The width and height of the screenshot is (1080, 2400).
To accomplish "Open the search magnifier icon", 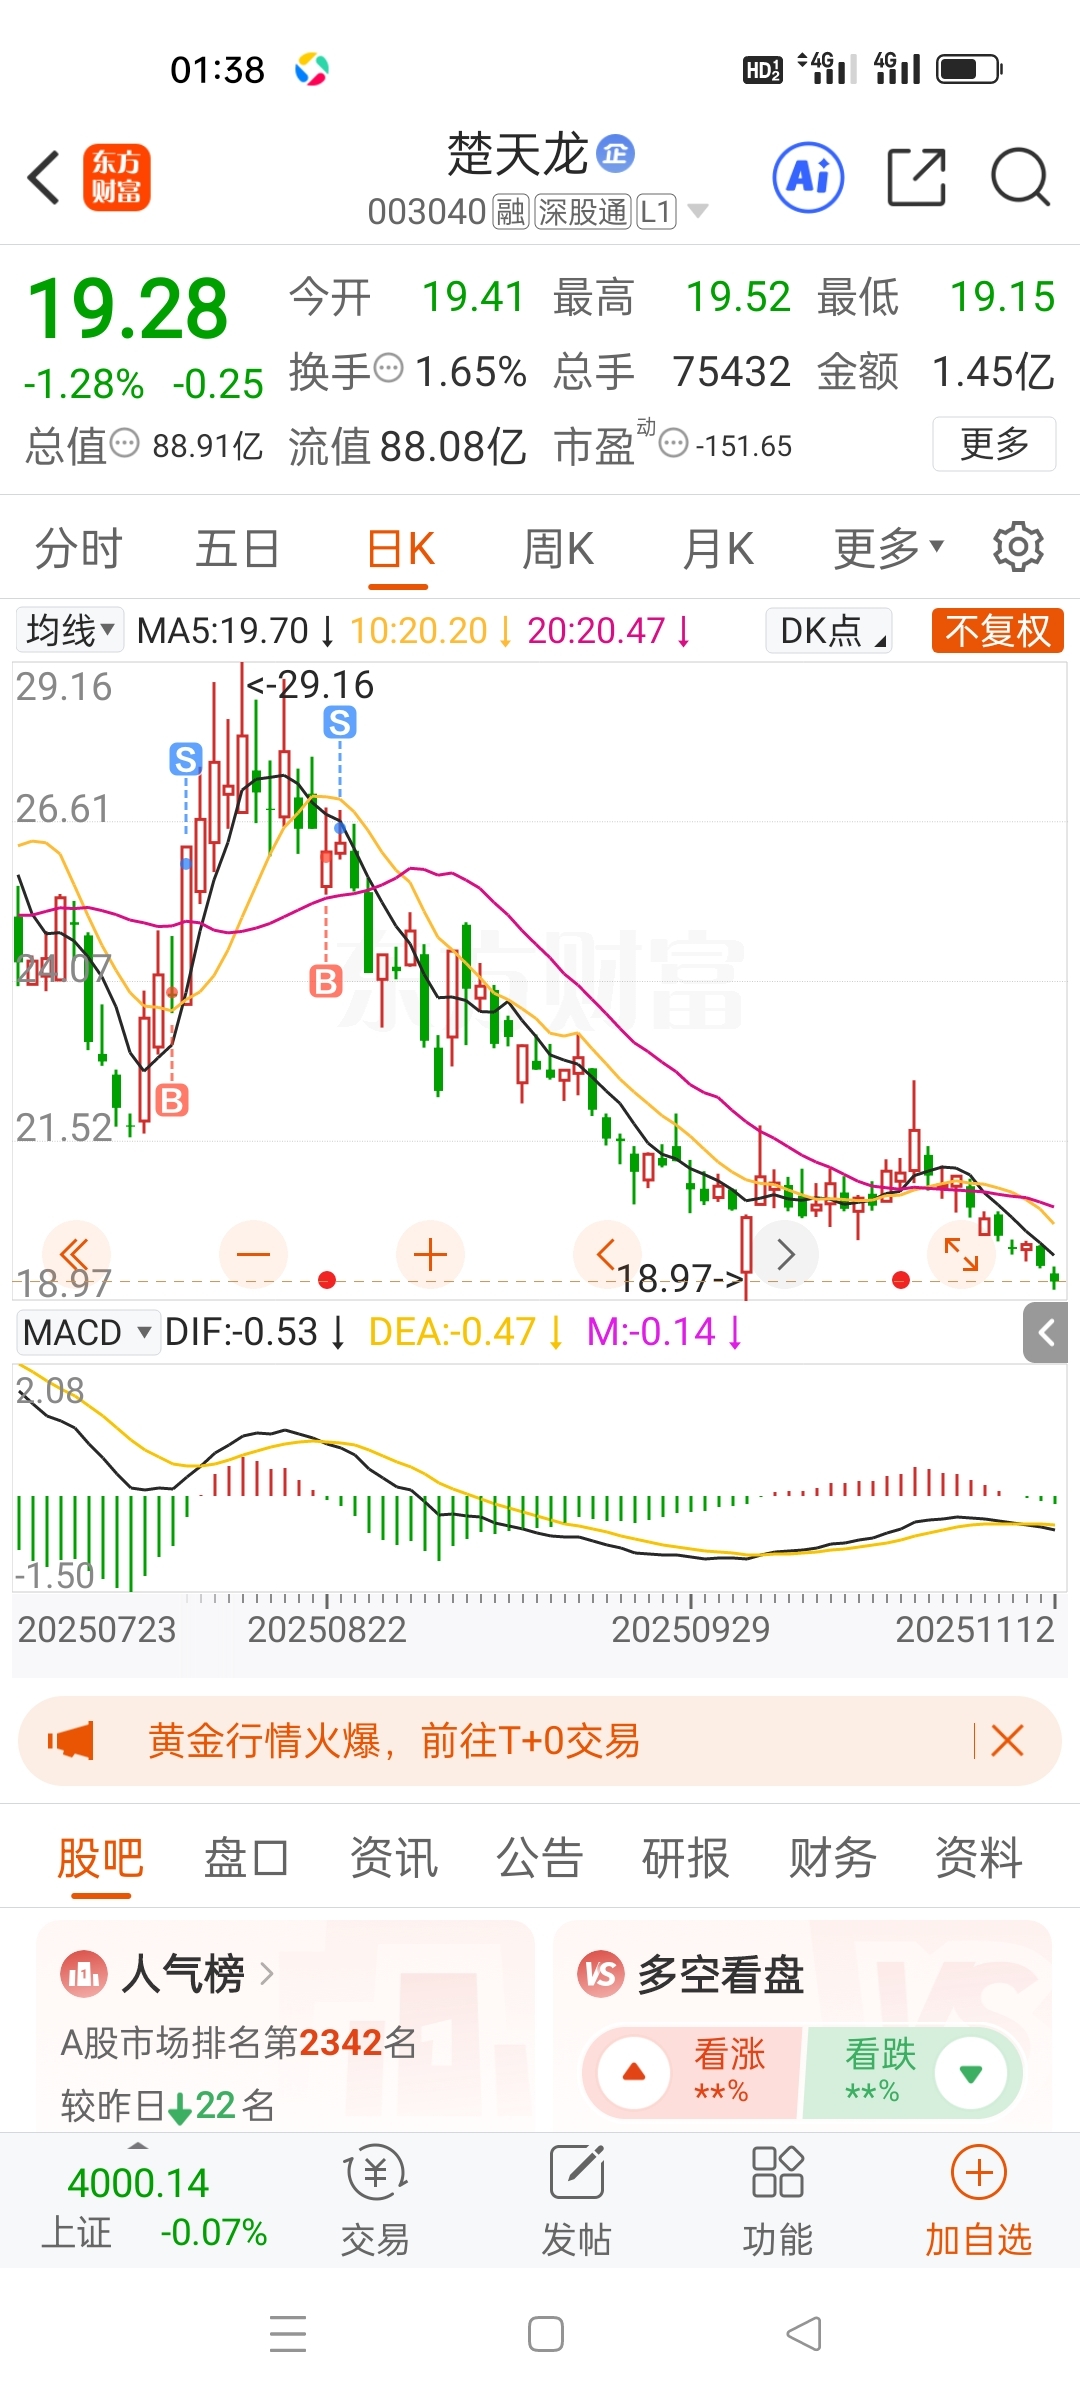I will click(1020, 177).
